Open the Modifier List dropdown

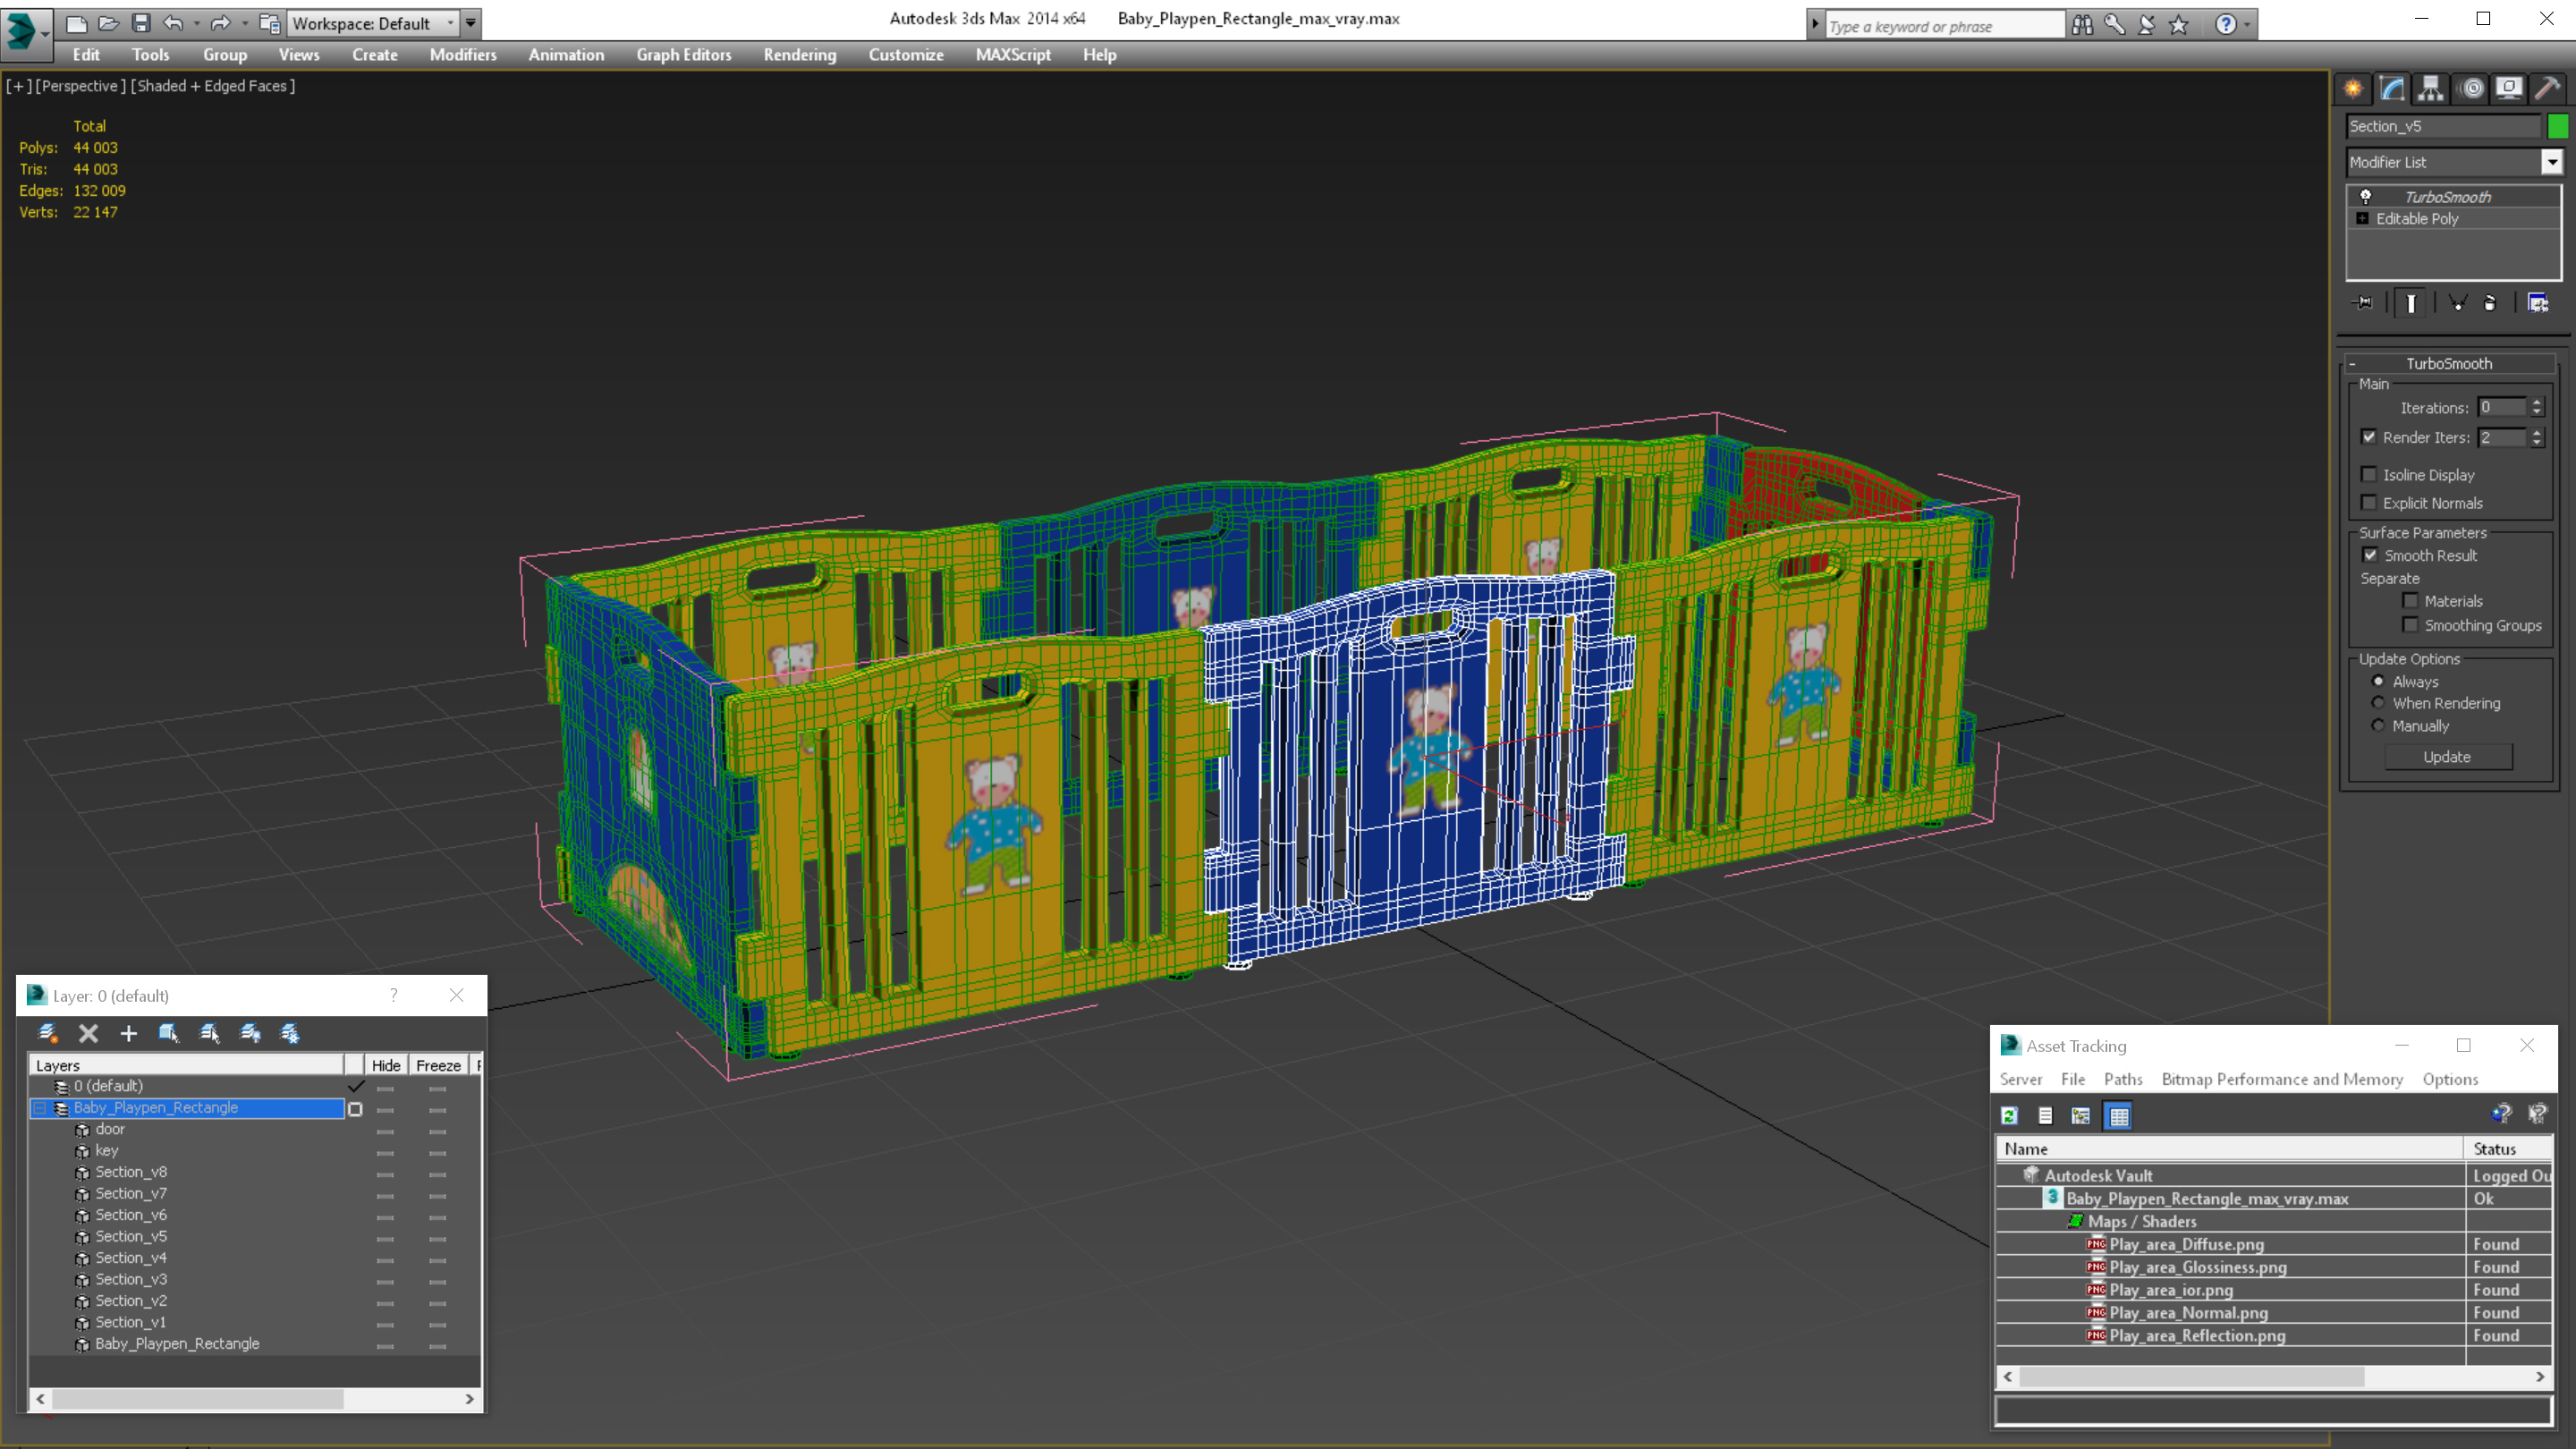[2551, 162]
